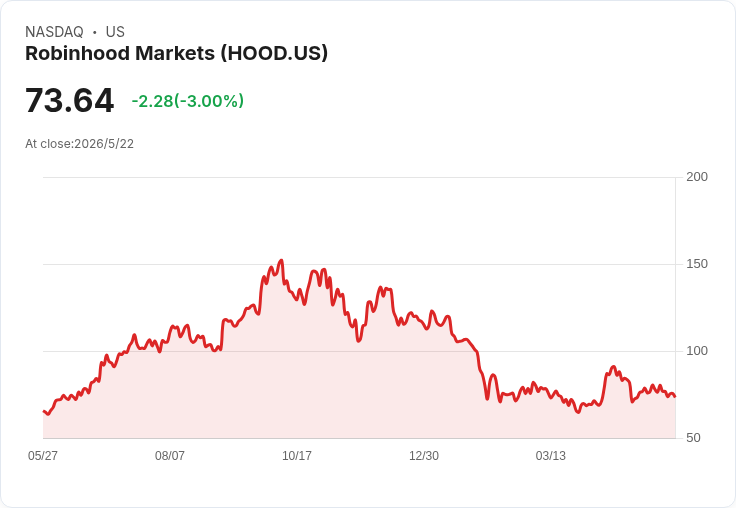Image resolution: width=736 pixels, height=508 pixels.
Task: Click the At close:2026/5/22 timestamp
Action: [79, 144]
